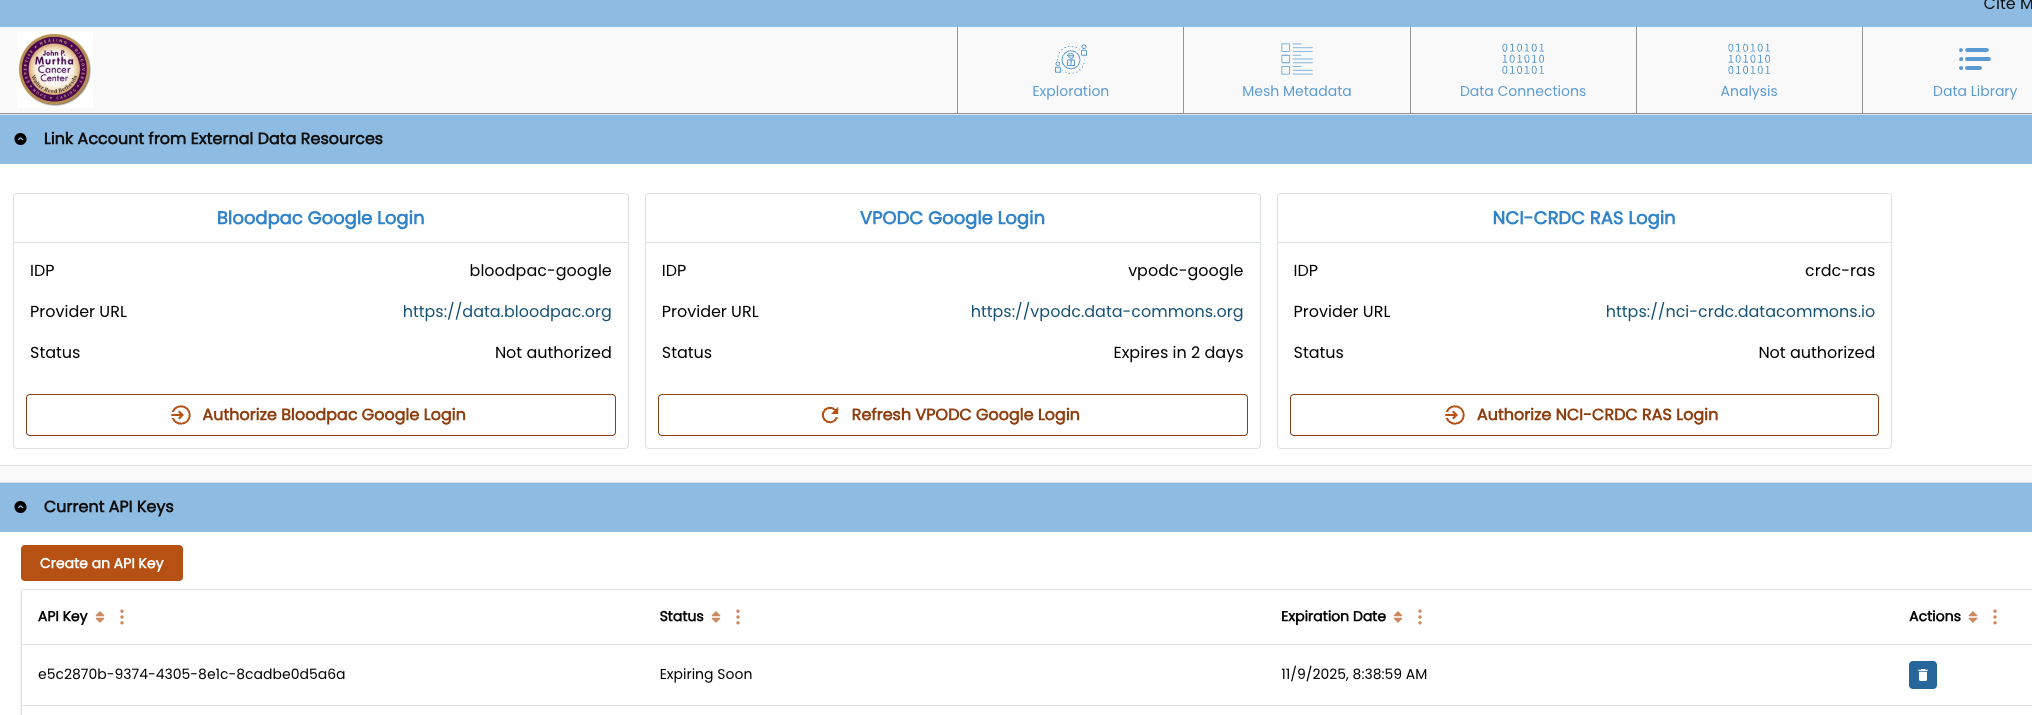This screenshot has height=715, width=2032.
Task: Click the Expiring Soon status cell
Action: (x=706, y=674)
